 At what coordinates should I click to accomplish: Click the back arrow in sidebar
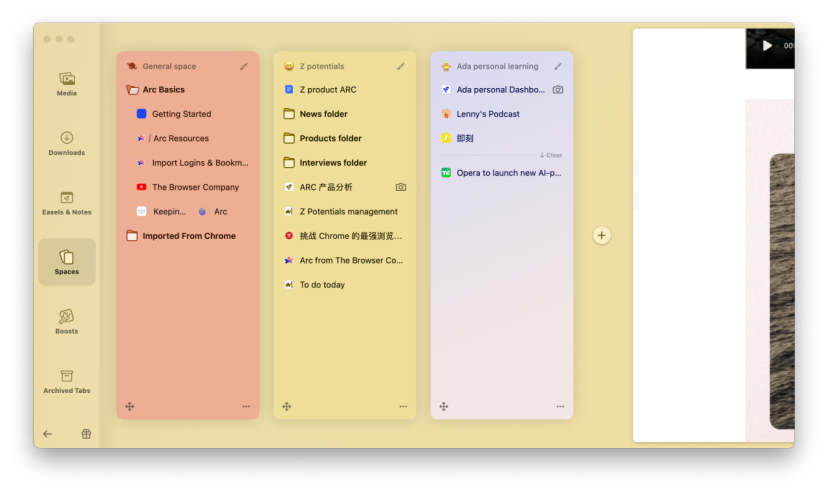coord(47,434)
